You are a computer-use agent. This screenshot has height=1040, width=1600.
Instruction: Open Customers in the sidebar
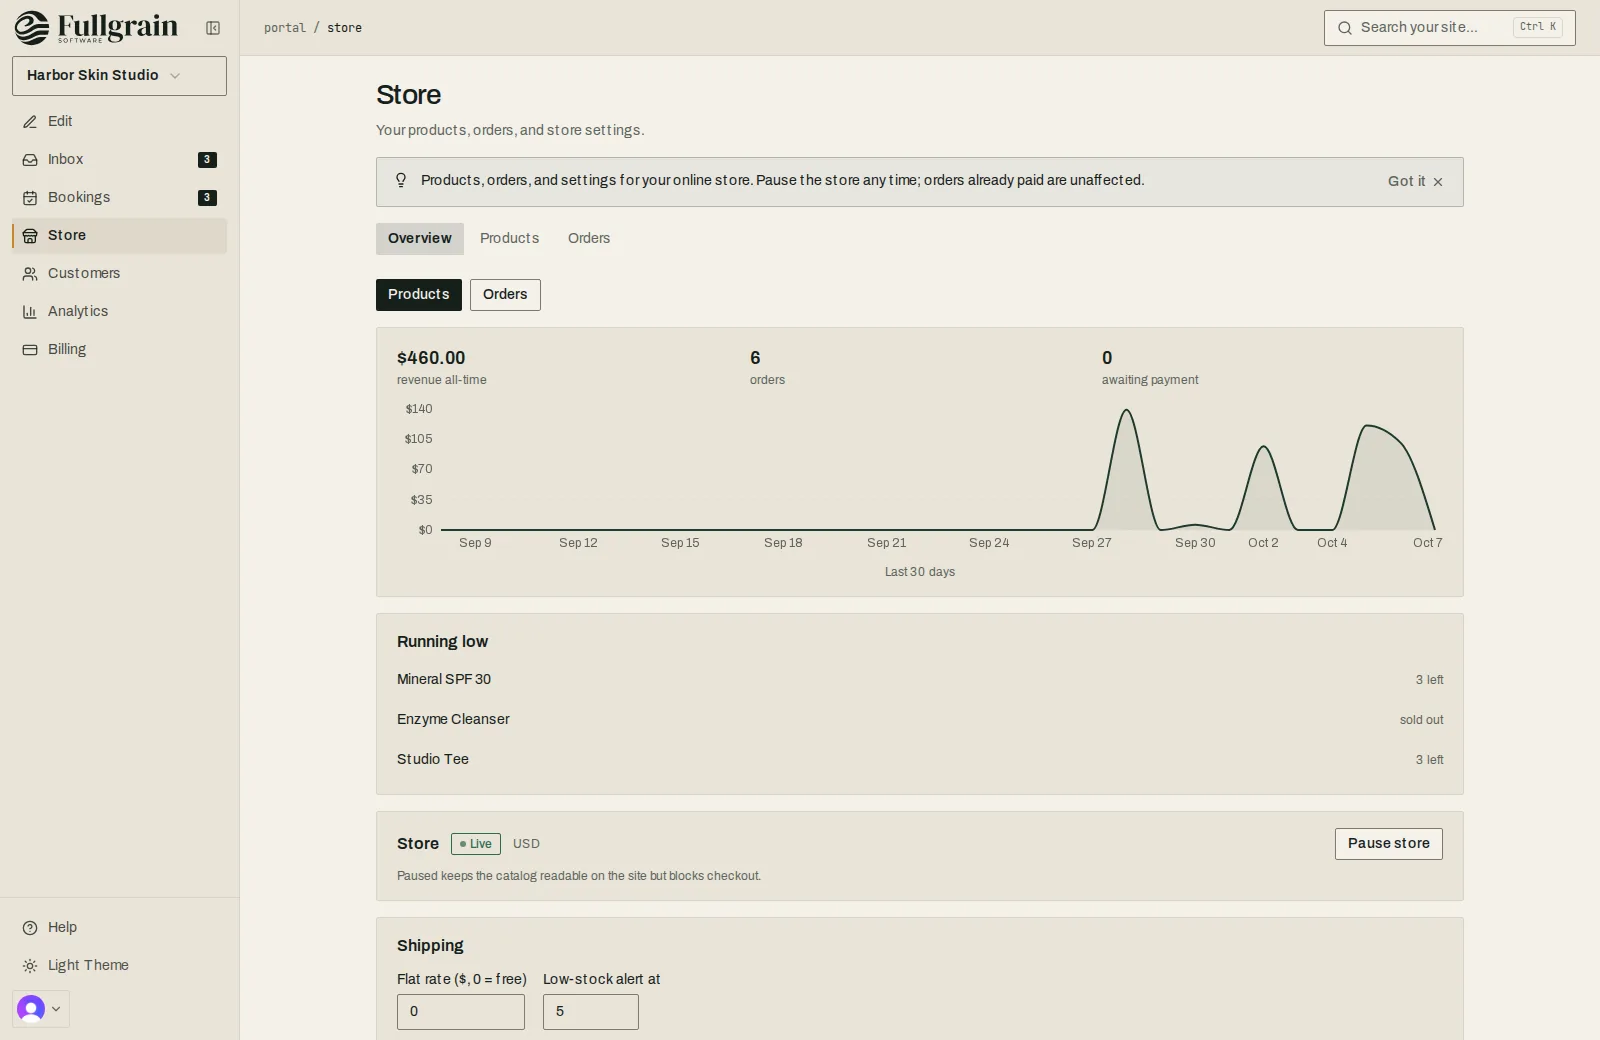pyautogui.click(x=119, y=274)
